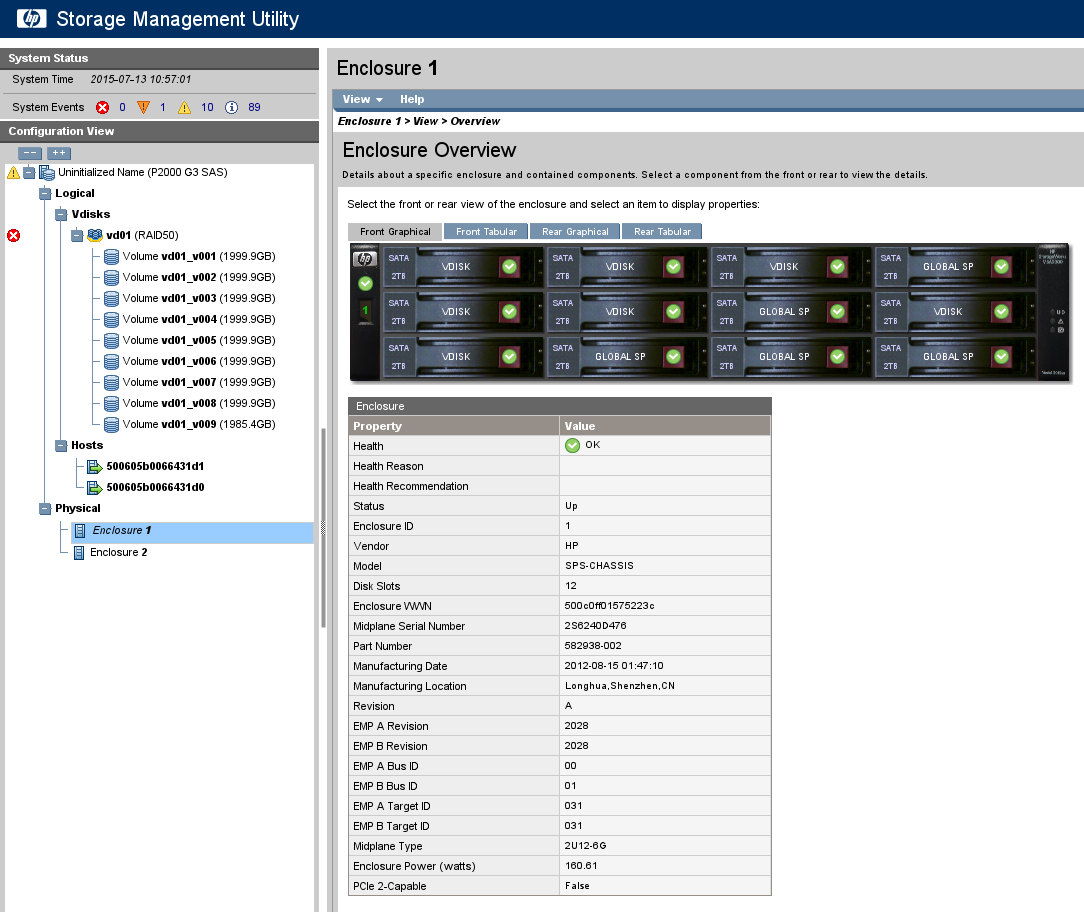Collapse the Hosts tree node

pyautogui.click(x=61, y=445)
